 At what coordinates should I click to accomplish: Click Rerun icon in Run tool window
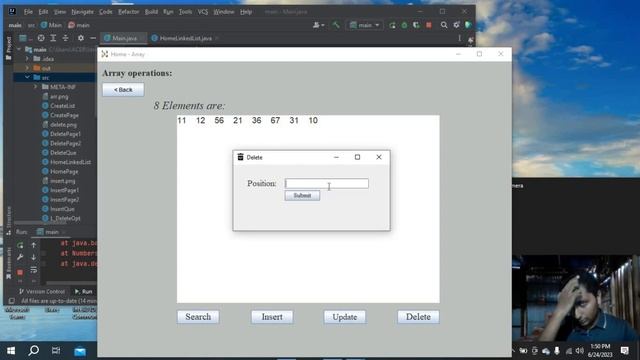(x=20, y=245)
